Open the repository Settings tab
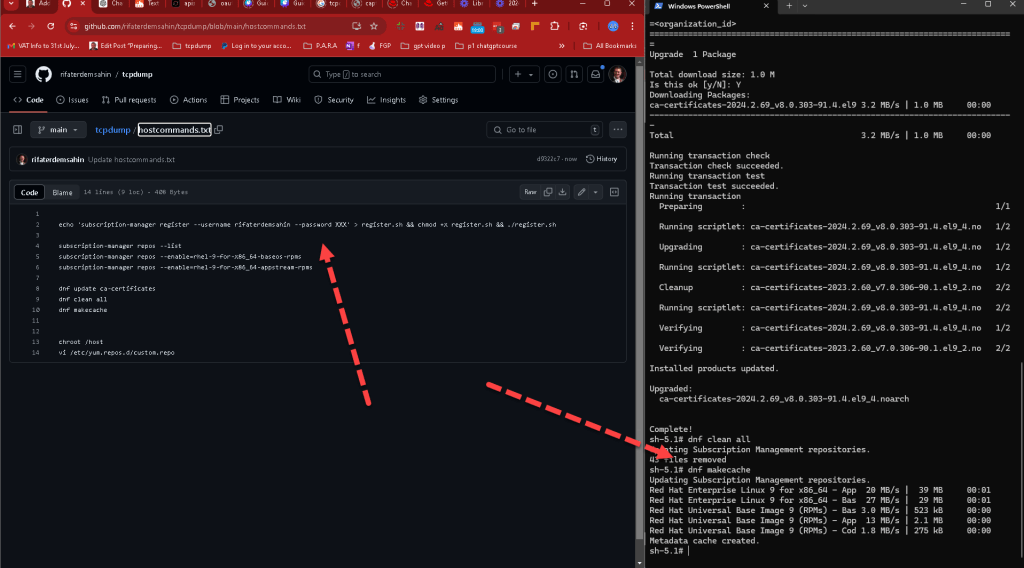 tap(438, 100)
